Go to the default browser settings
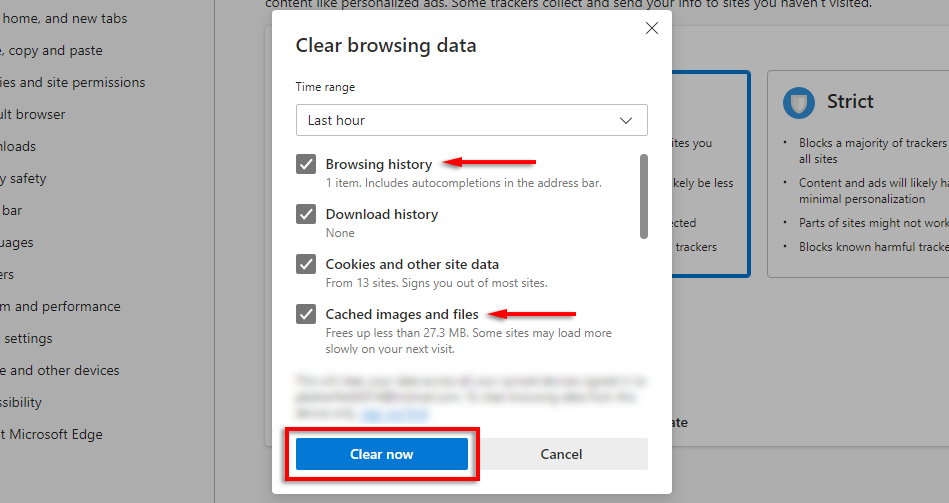 coord(35,114)
